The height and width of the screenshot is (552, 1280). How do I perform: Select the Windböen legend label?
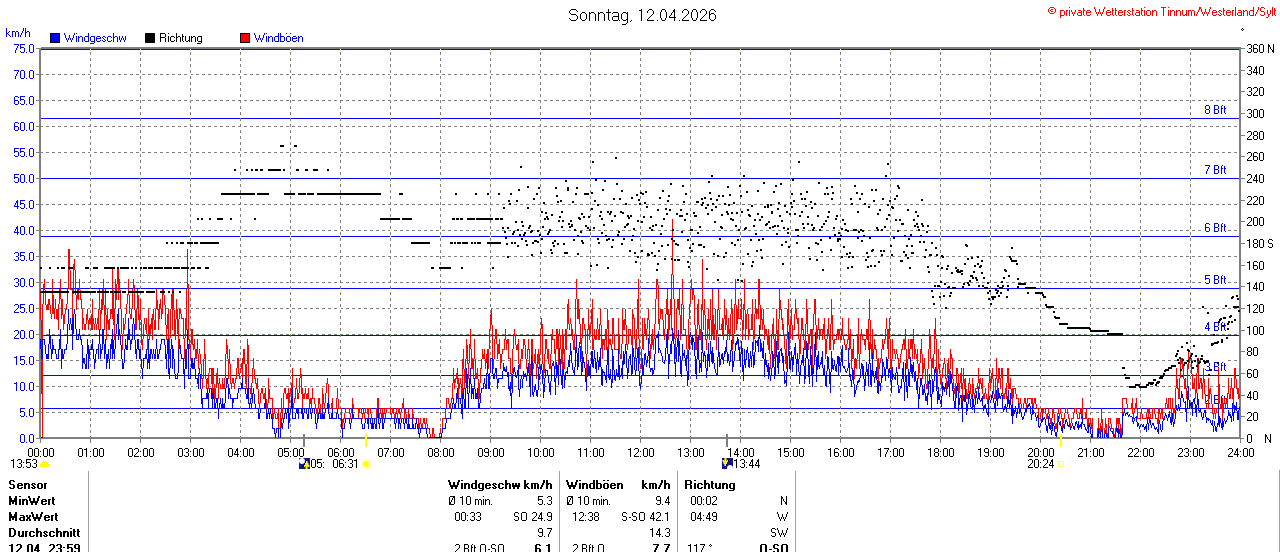tap(279, 38)
